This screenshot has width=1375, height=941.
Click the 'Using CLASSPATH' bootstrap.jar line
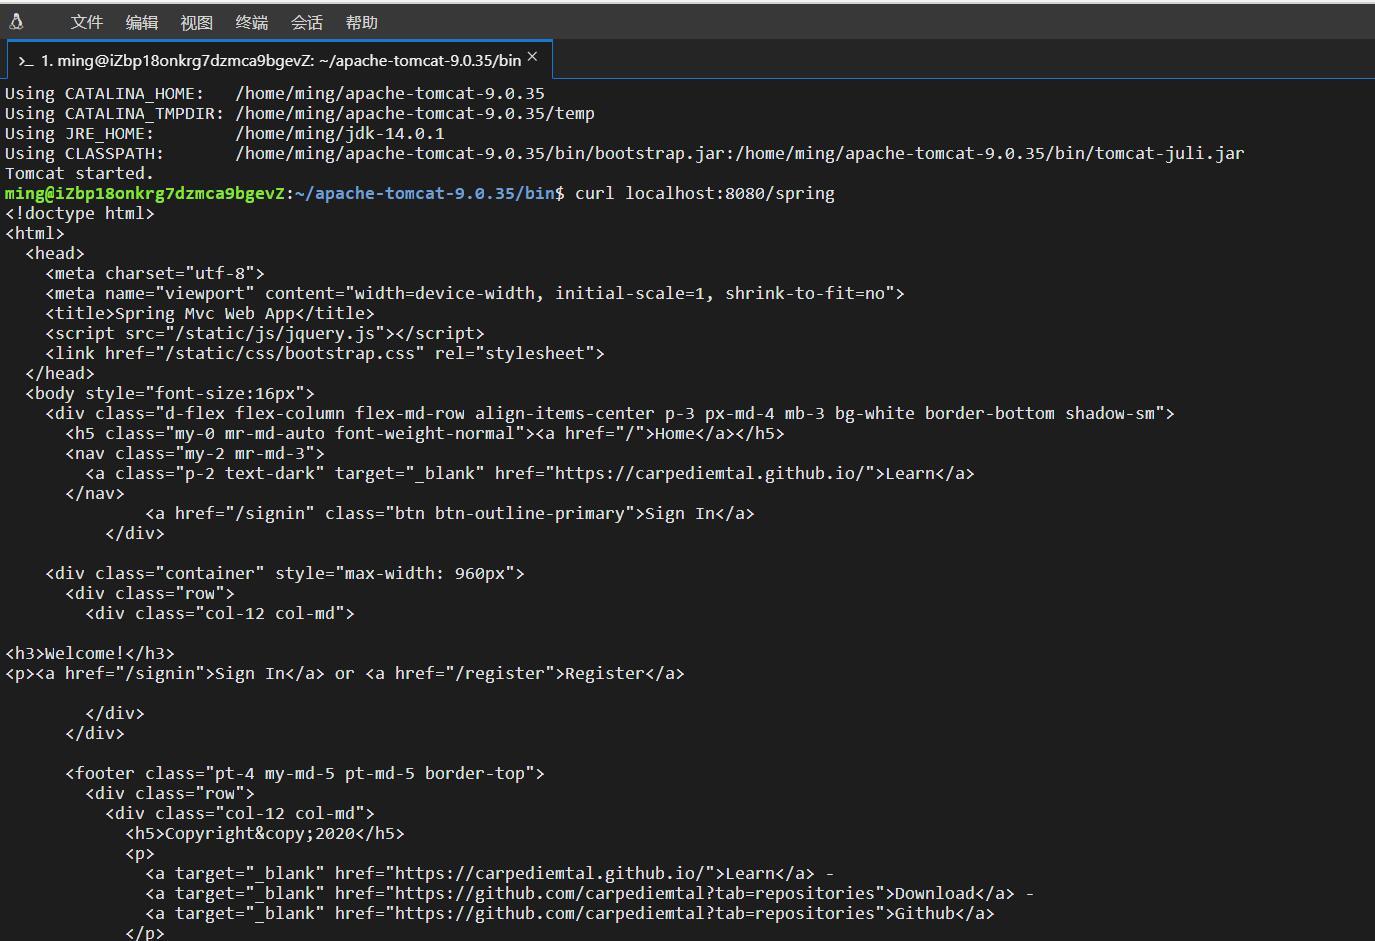(x=625, y=153)
